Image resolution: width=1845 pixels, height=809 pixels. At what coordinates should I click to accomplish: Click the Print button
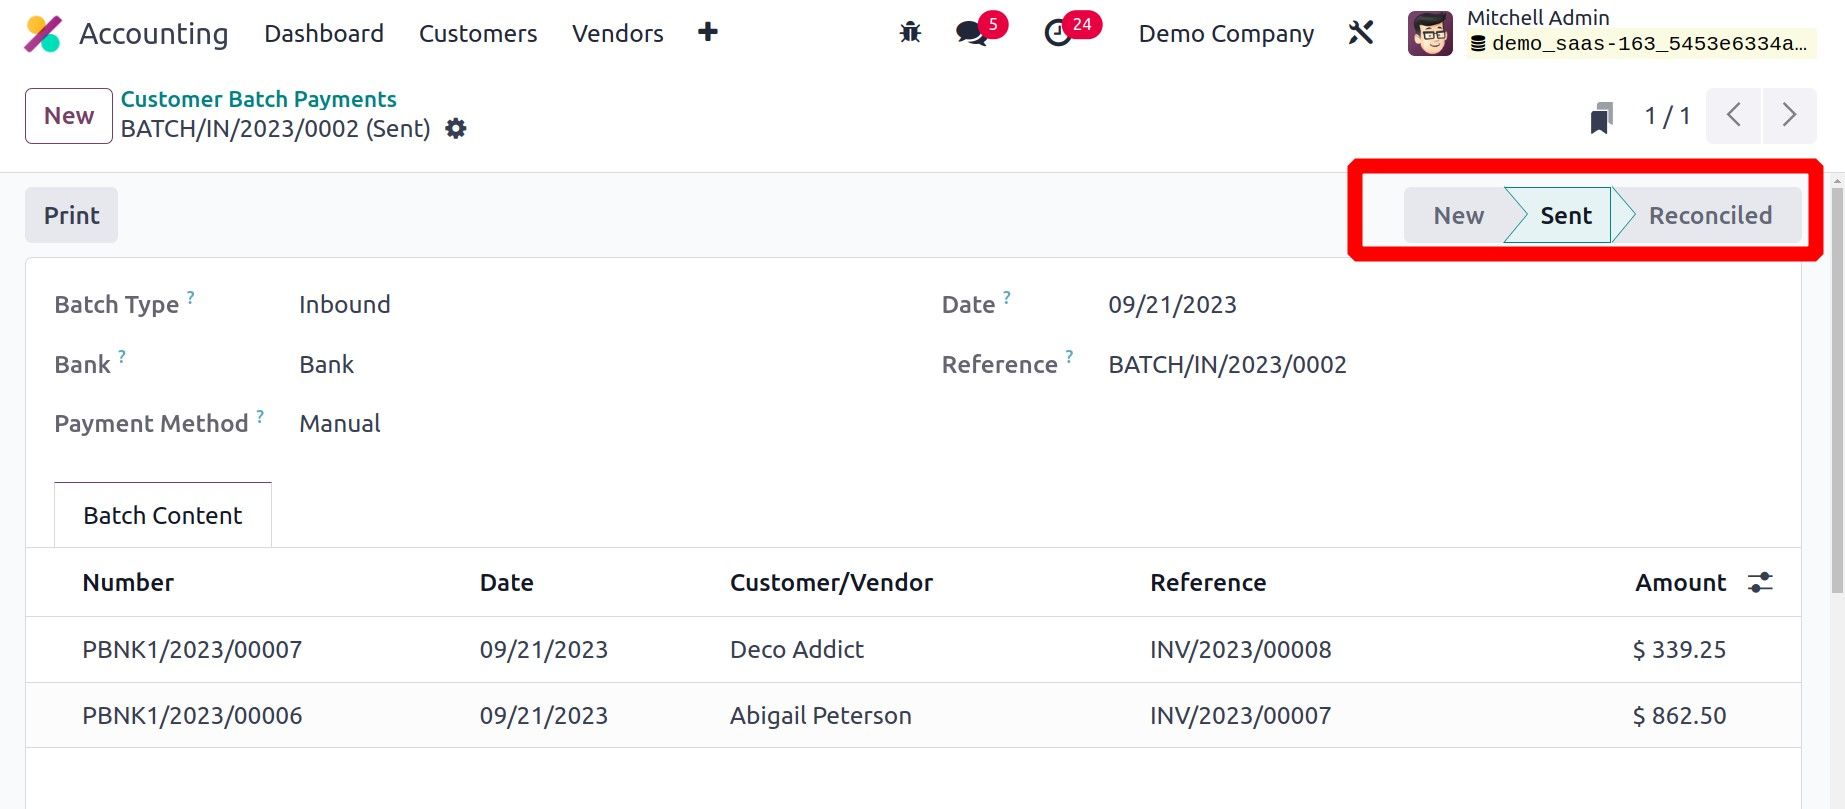(x=72, y=216)
